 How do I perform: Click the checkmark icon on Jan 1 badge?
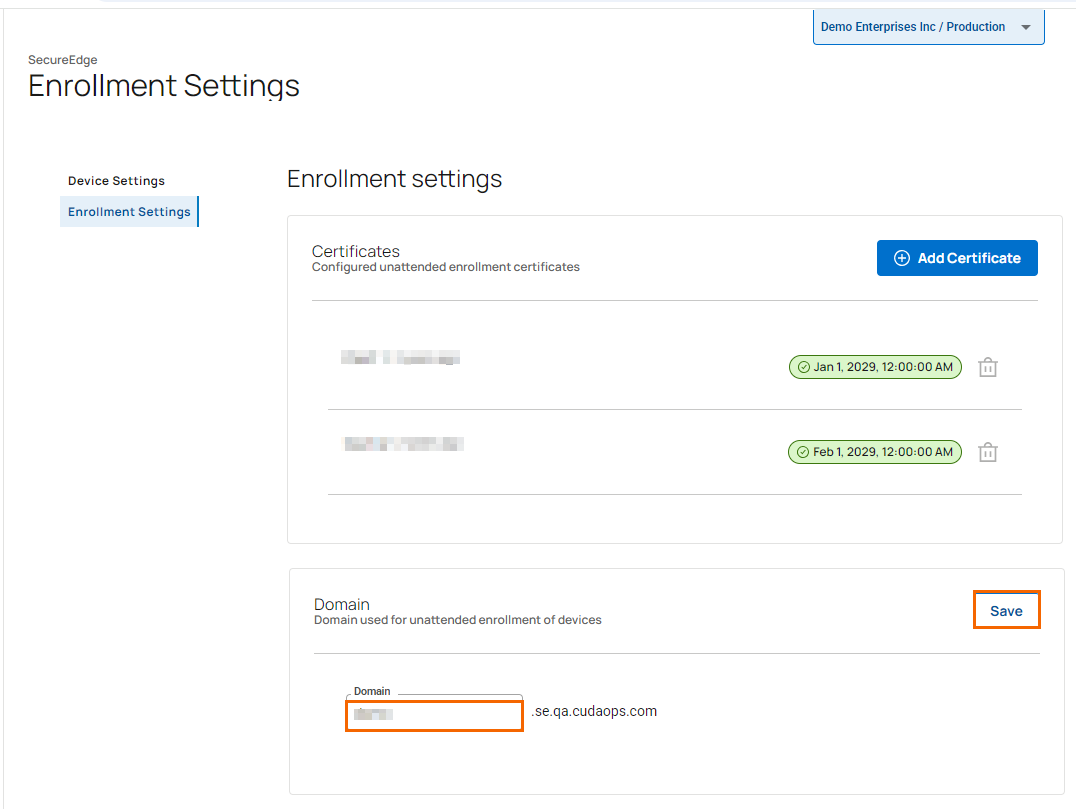click(x=803, y=367)
